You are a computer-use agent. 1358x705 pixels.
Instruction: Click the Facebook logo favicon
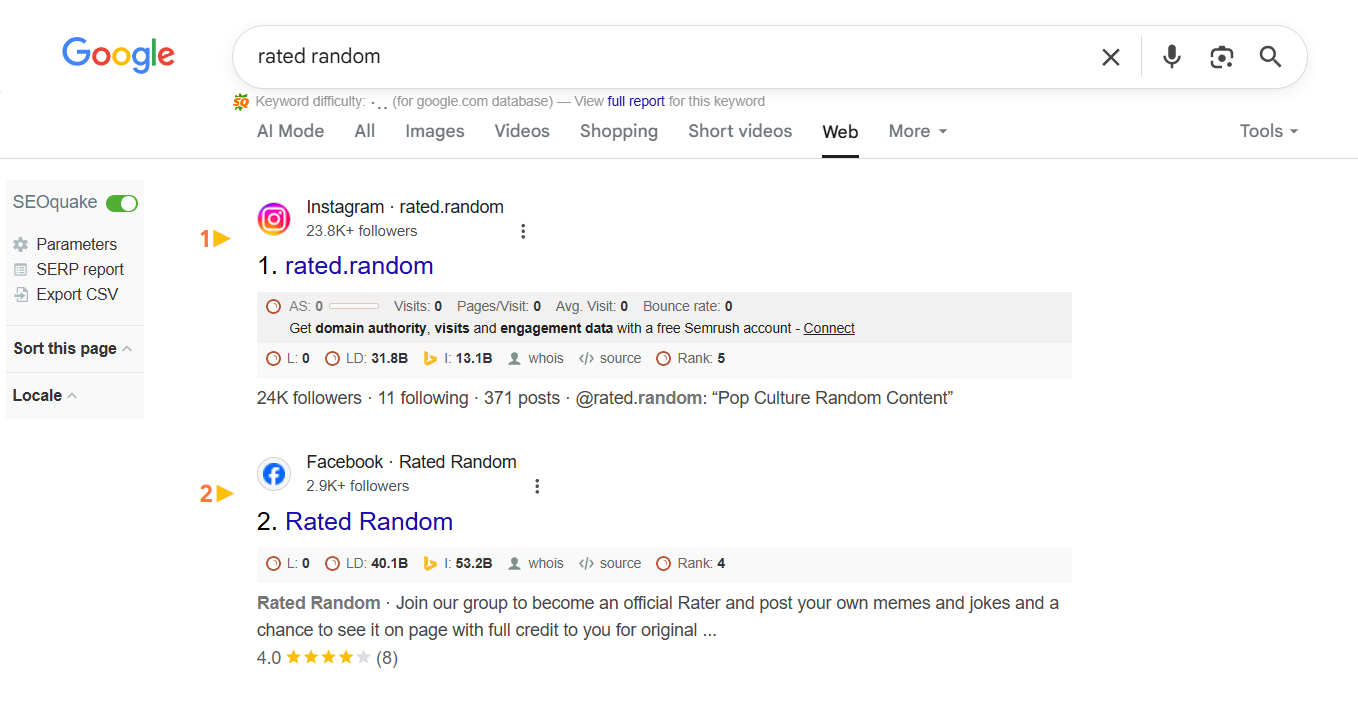point(274,474)
